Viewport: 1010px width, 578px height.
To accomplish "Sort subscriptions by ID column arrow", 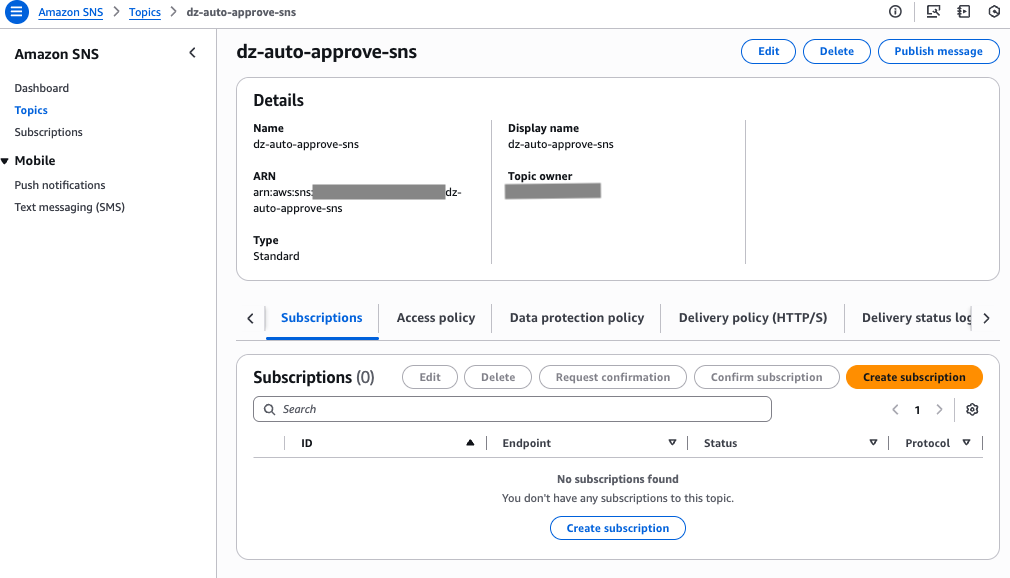I will pos(470,443).
